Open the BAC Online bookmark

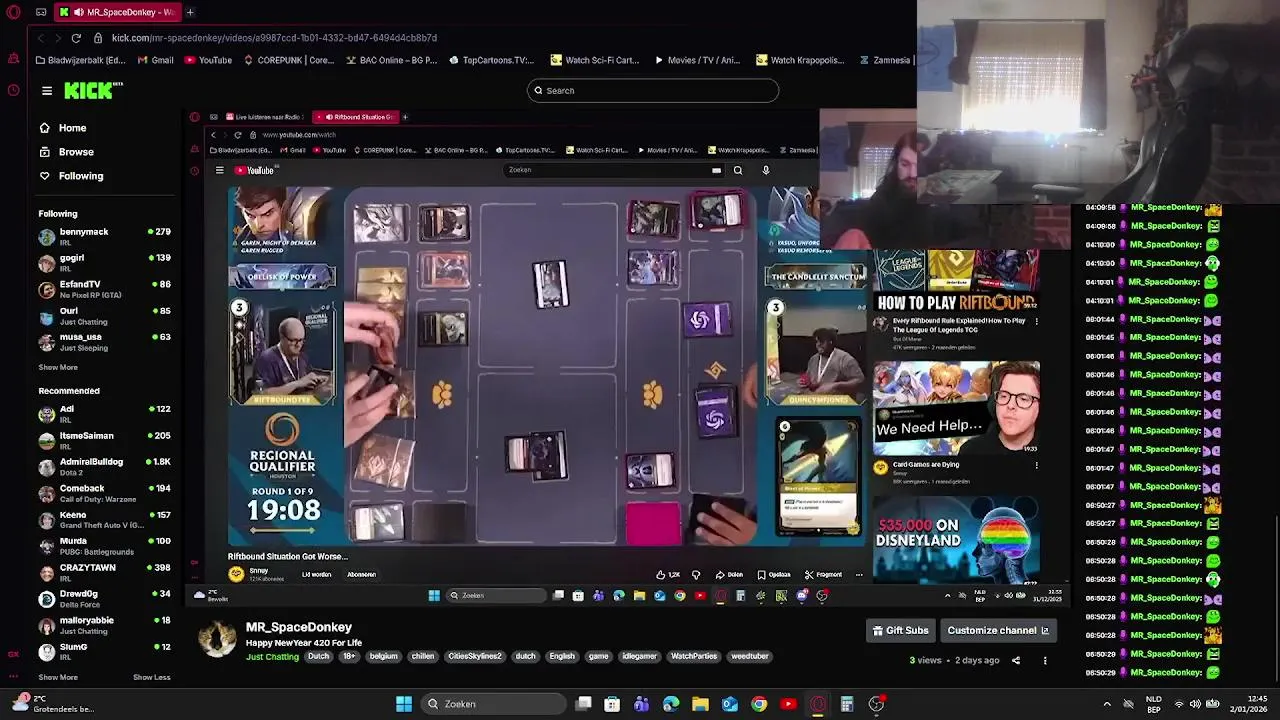coord(391,60)
